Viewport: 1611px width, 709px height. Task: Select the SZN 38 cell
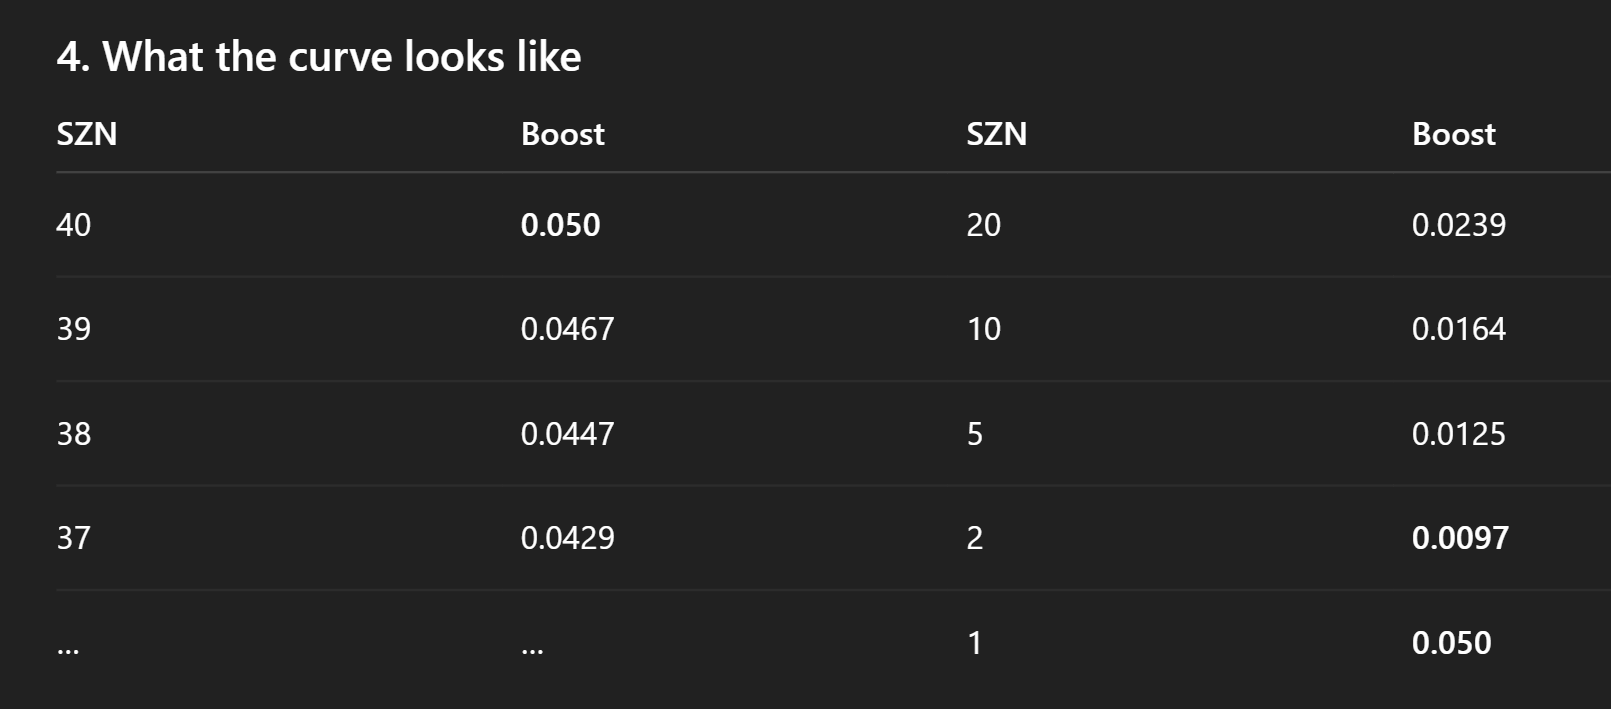click(x=74, y=434)
